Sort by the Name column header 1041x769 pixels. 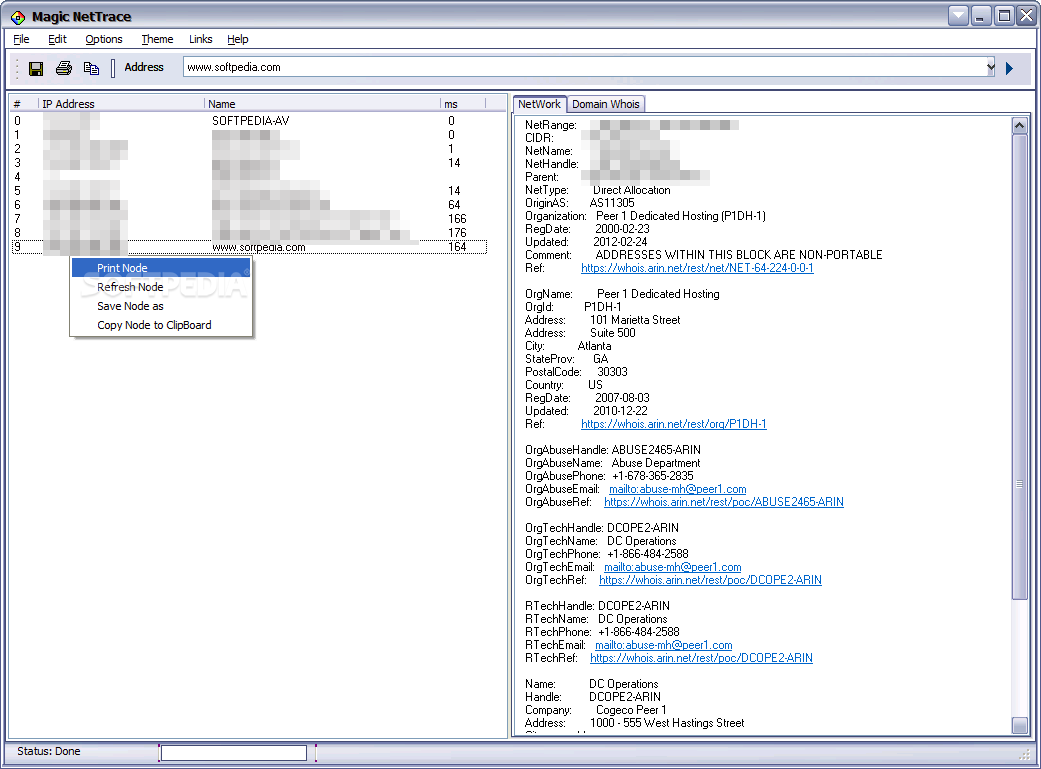point(322,104)
